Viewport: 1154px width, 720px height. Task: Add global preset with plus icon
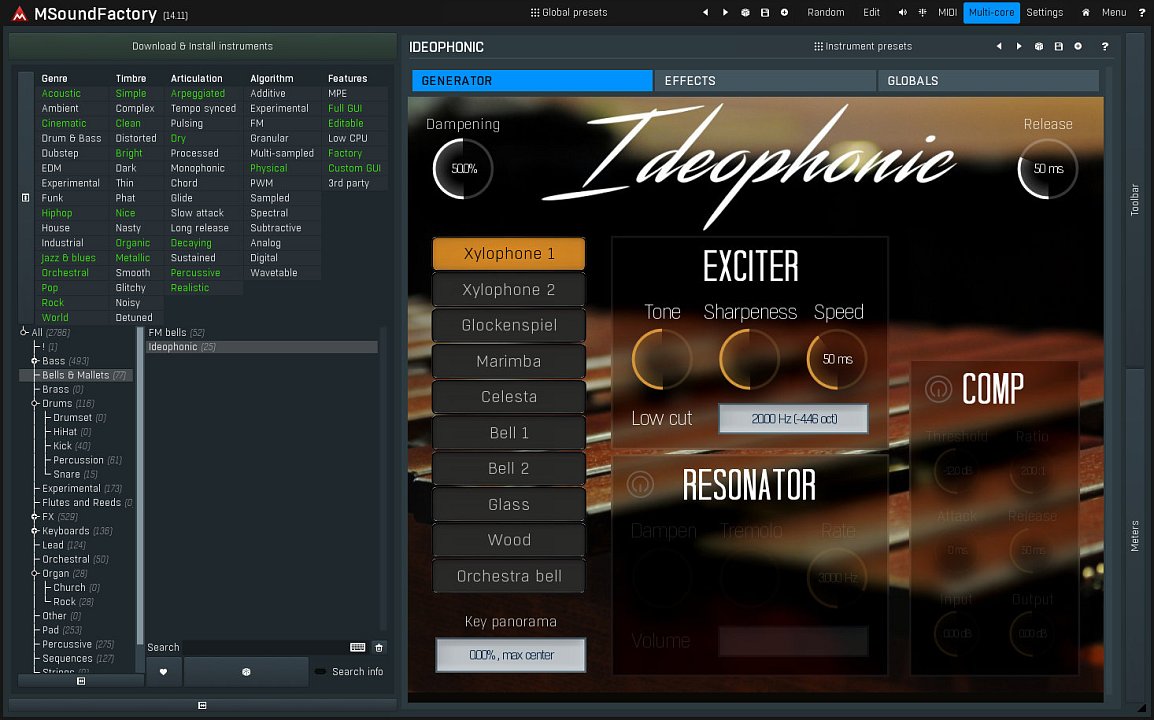(x=785, y=13)
